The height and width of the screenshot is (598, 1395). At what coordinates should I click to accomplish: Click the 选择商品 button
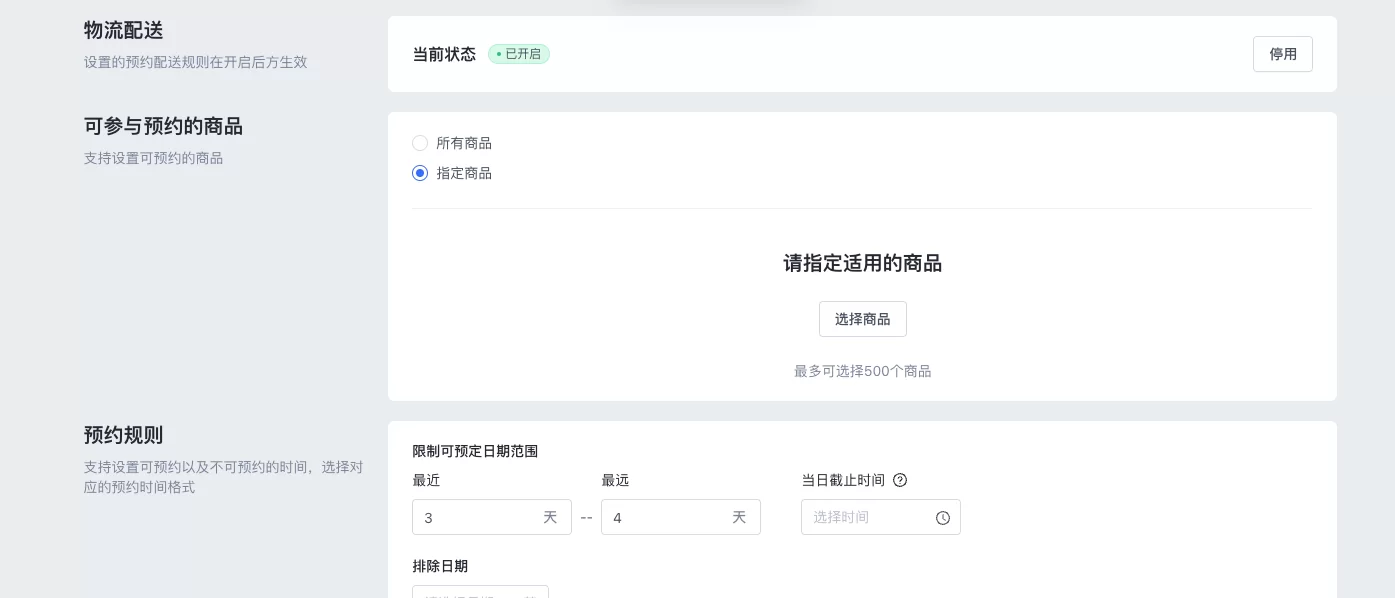862,319
